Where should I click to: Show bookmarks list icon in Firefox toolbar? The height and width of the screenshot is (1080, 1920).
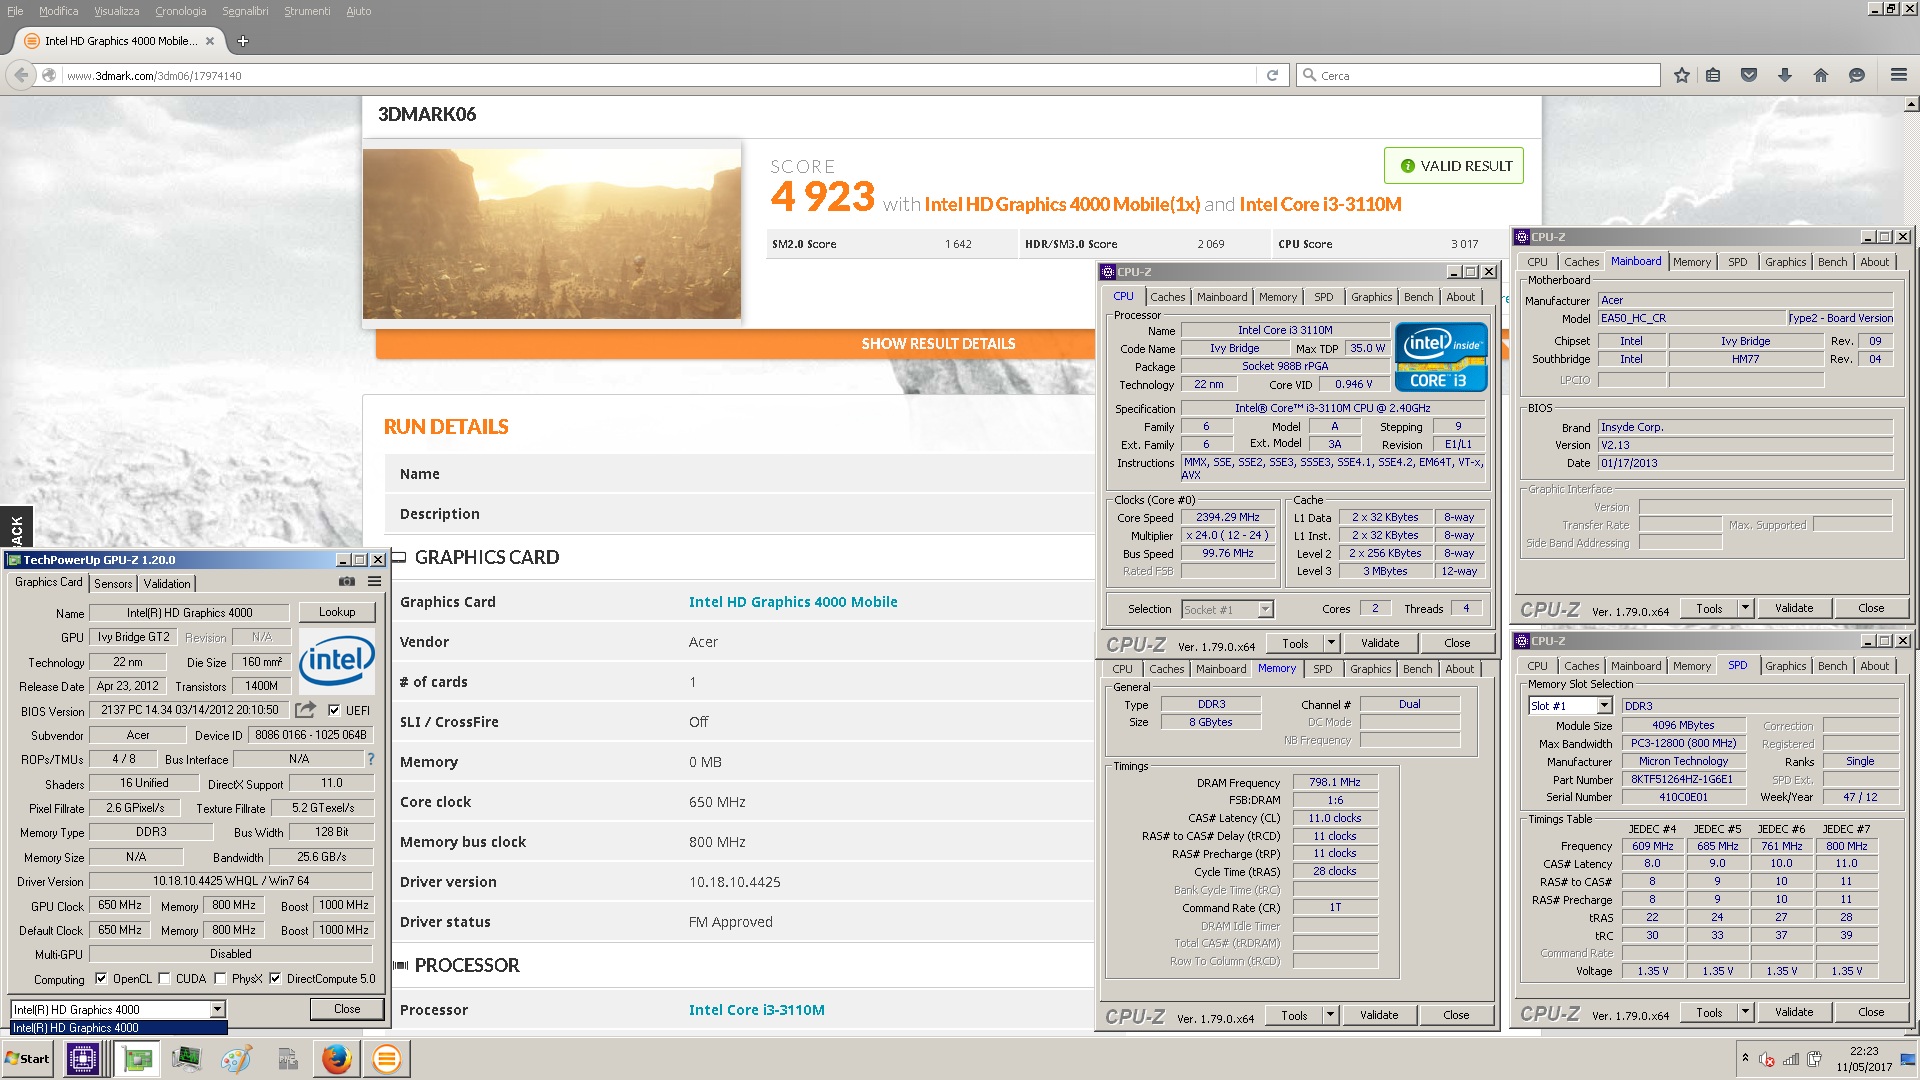tap(1713, 75)
